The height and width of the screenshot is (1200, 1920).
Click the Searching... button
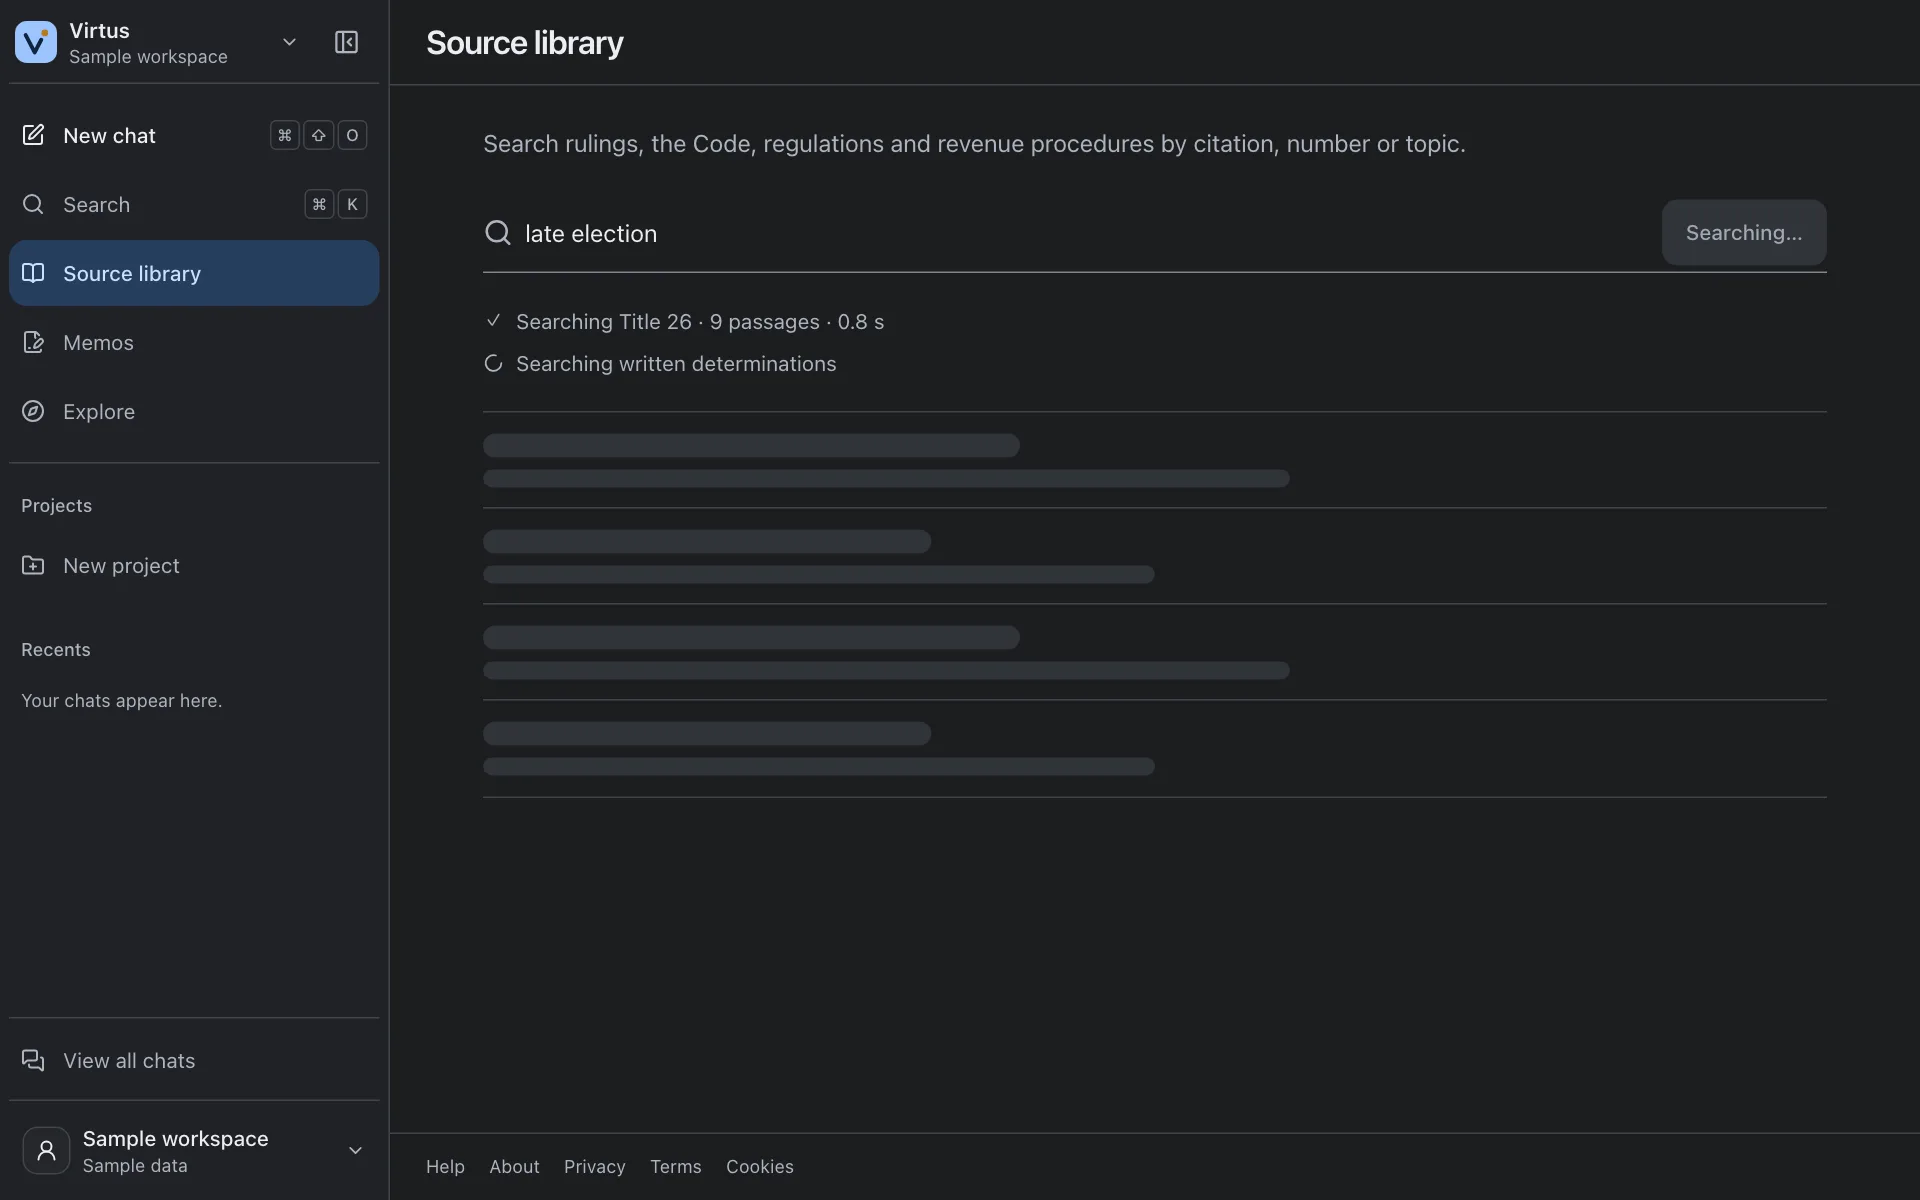1743,233
